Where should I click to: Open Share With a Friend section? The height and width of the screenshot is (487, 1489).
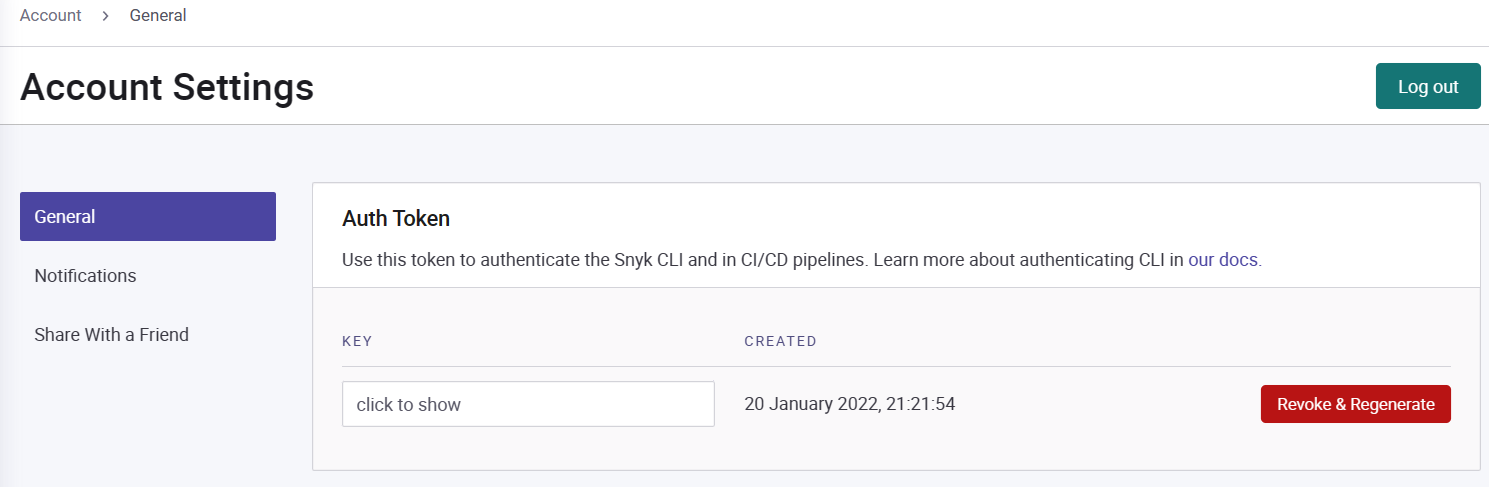[x=111, y=335]
